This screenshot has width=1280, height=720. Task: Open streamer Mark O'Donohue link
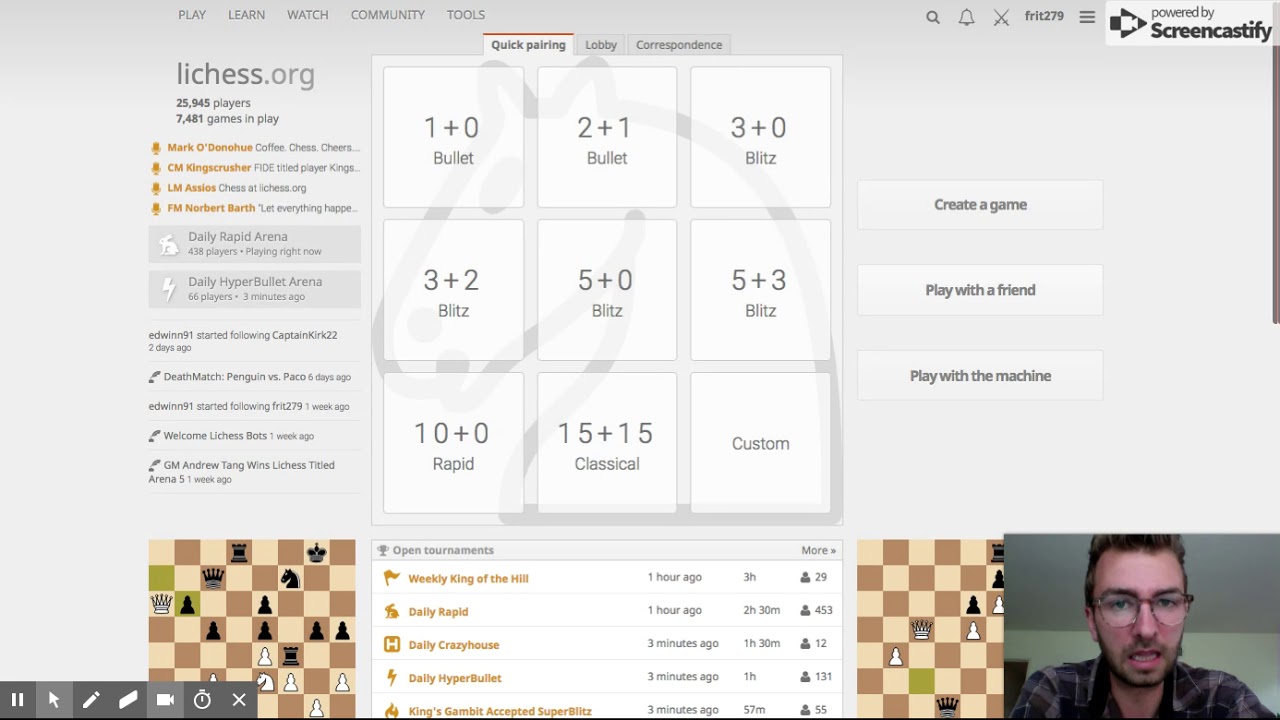(210, 148)
